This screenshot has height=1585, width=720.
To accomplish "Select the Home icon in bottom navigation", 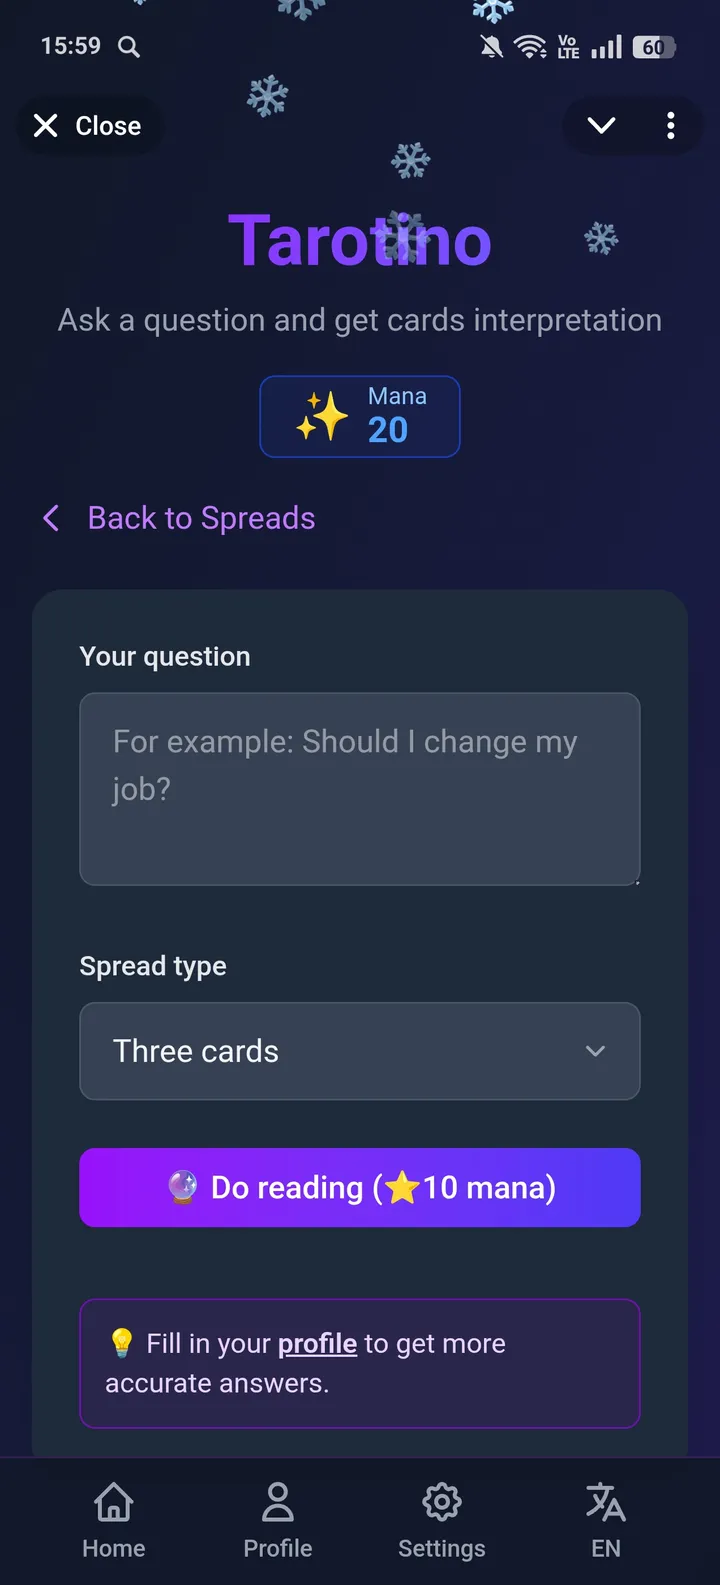I will point(113,1501).
